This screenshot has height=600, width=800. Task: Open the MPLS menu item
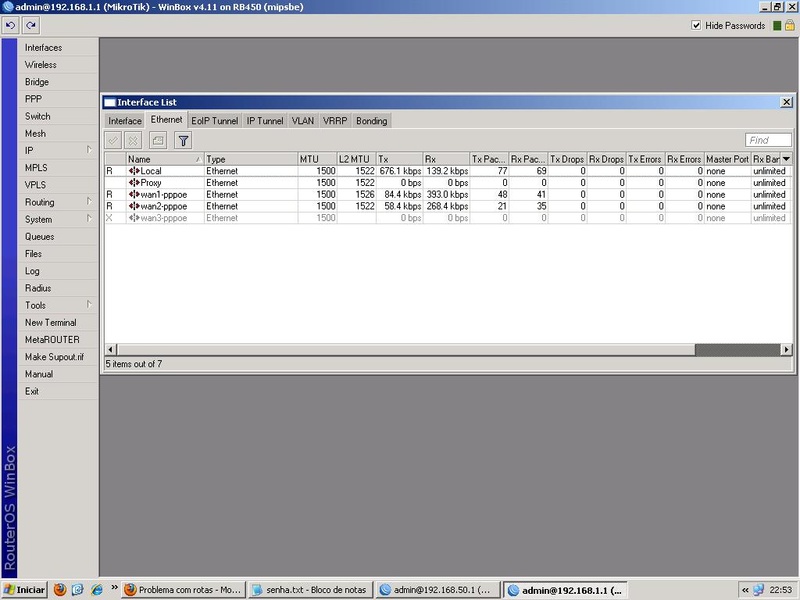[36, 168]
